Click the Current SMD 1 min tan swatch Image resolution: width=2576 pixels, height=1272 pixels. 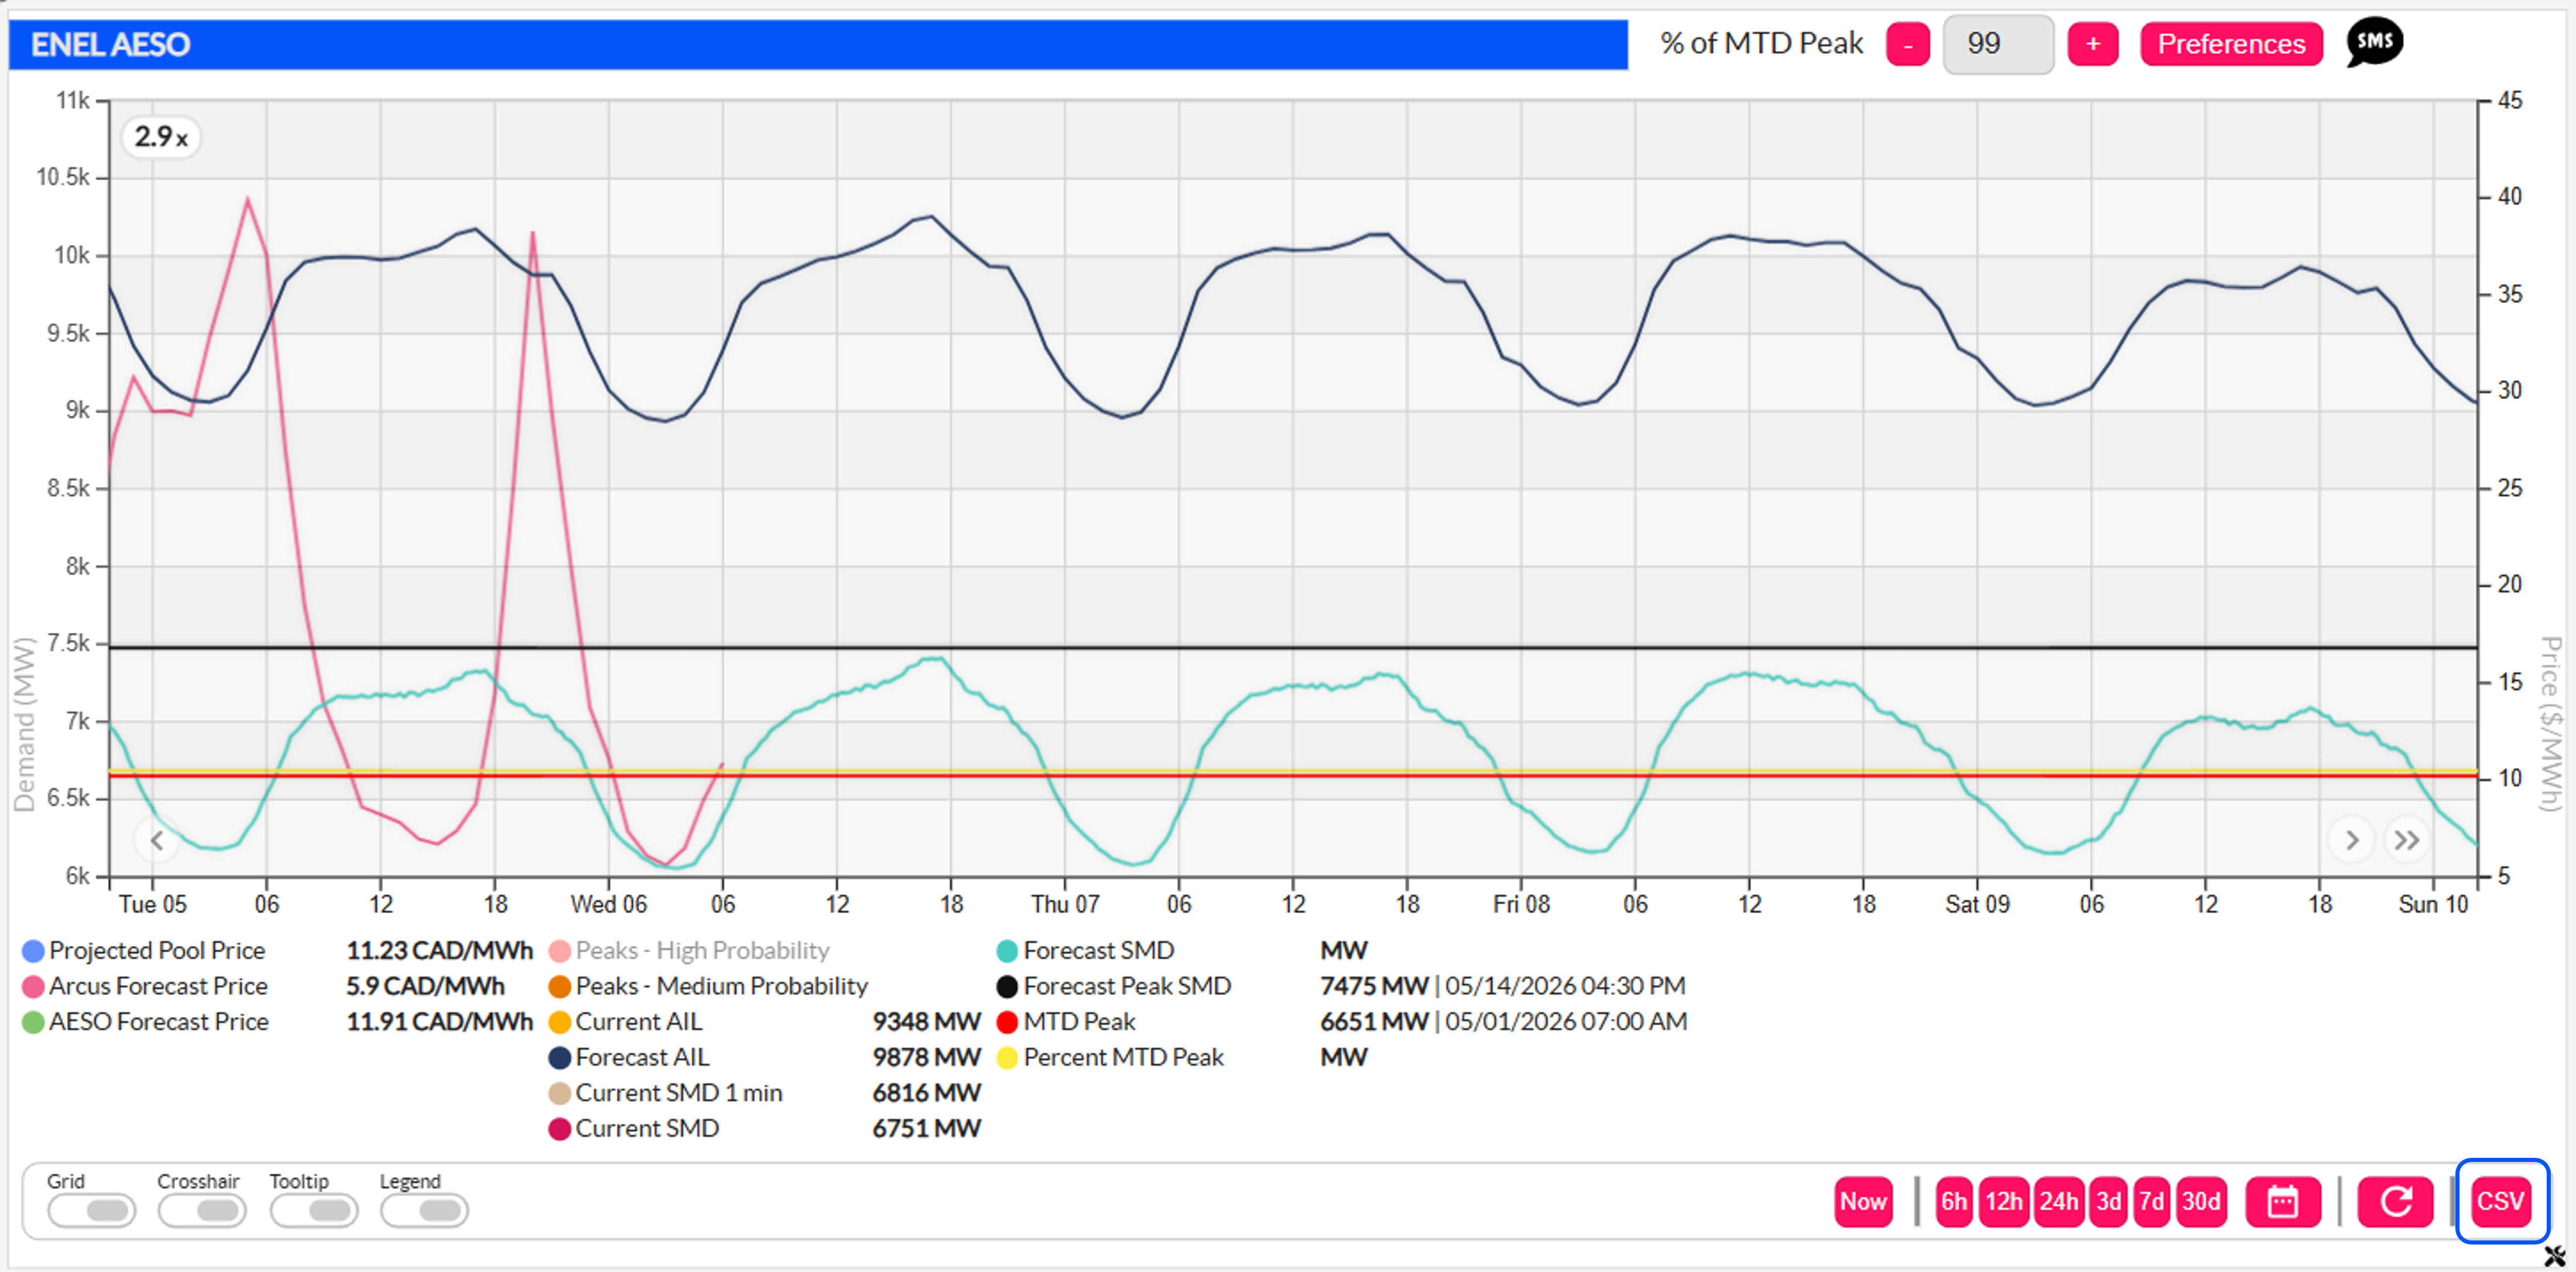click(560, 1093)
